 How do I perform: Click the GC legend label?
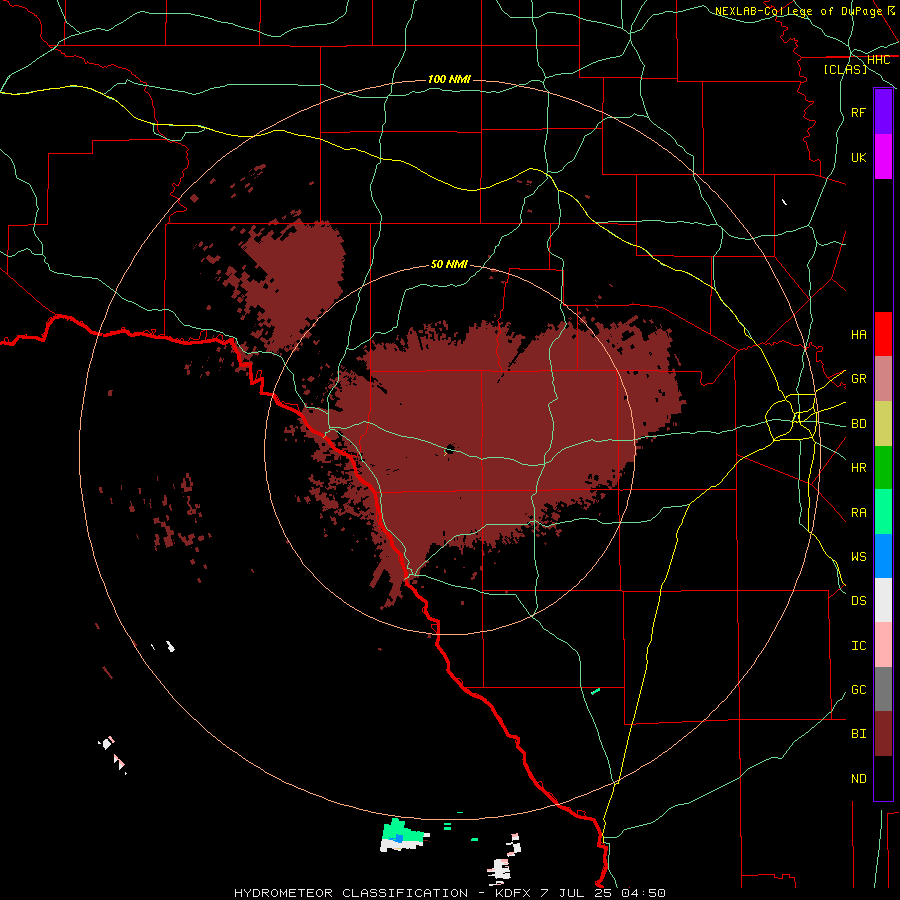pos(858,689)
